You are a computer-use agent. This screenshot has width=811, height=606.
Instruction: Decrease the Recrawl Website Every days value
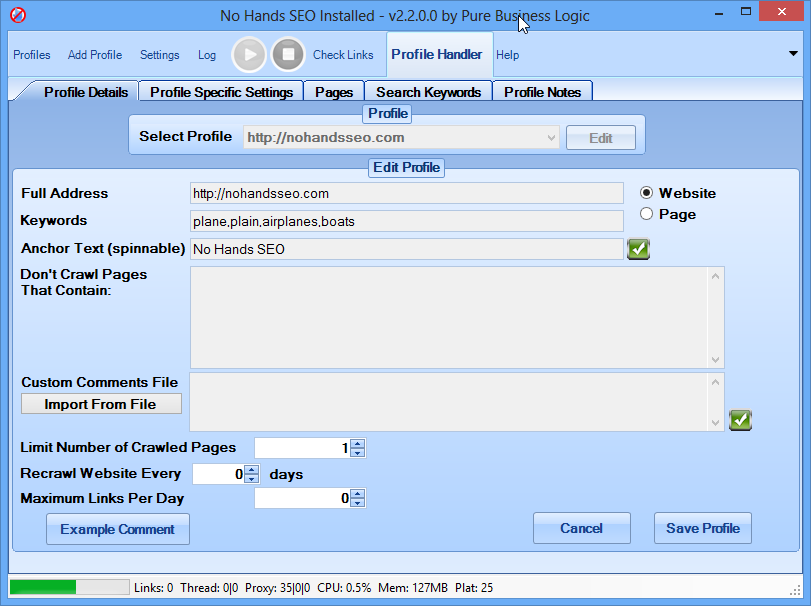252,479
